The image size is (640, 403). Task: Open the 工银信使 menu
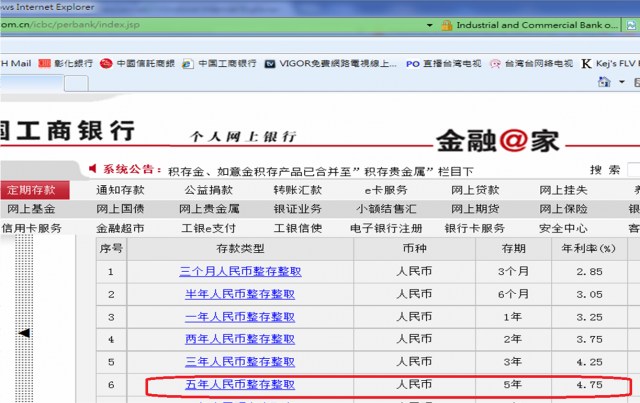tap(298, 228)
